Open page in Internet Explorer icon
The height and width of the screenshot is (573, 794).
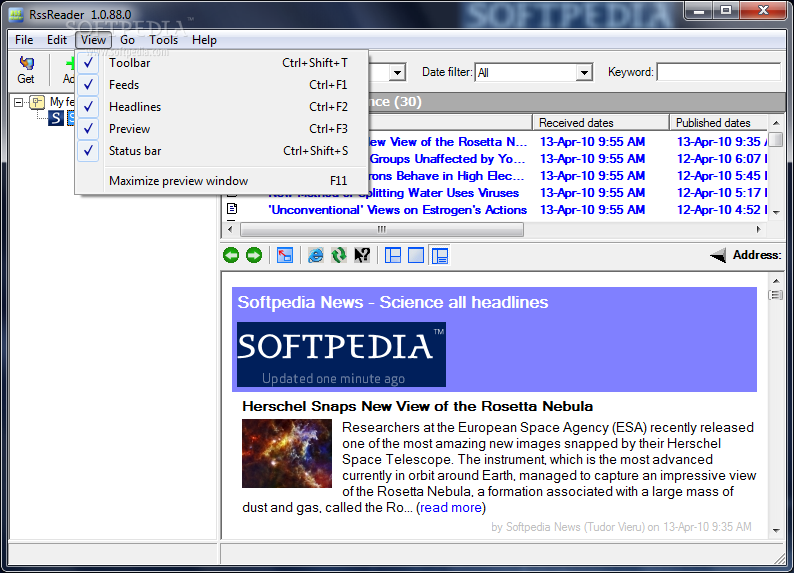[316, 255]
